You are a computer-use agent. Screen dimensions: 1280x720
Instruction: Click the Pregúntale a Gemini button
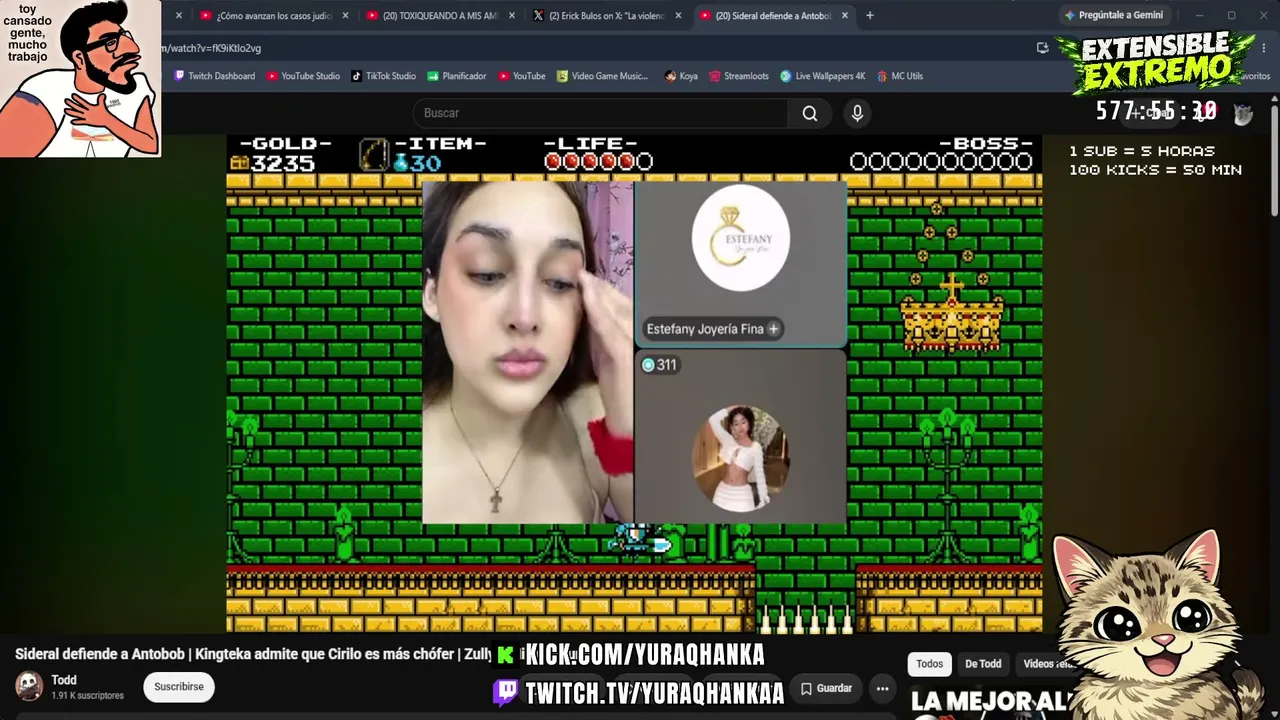point(1114,16)
